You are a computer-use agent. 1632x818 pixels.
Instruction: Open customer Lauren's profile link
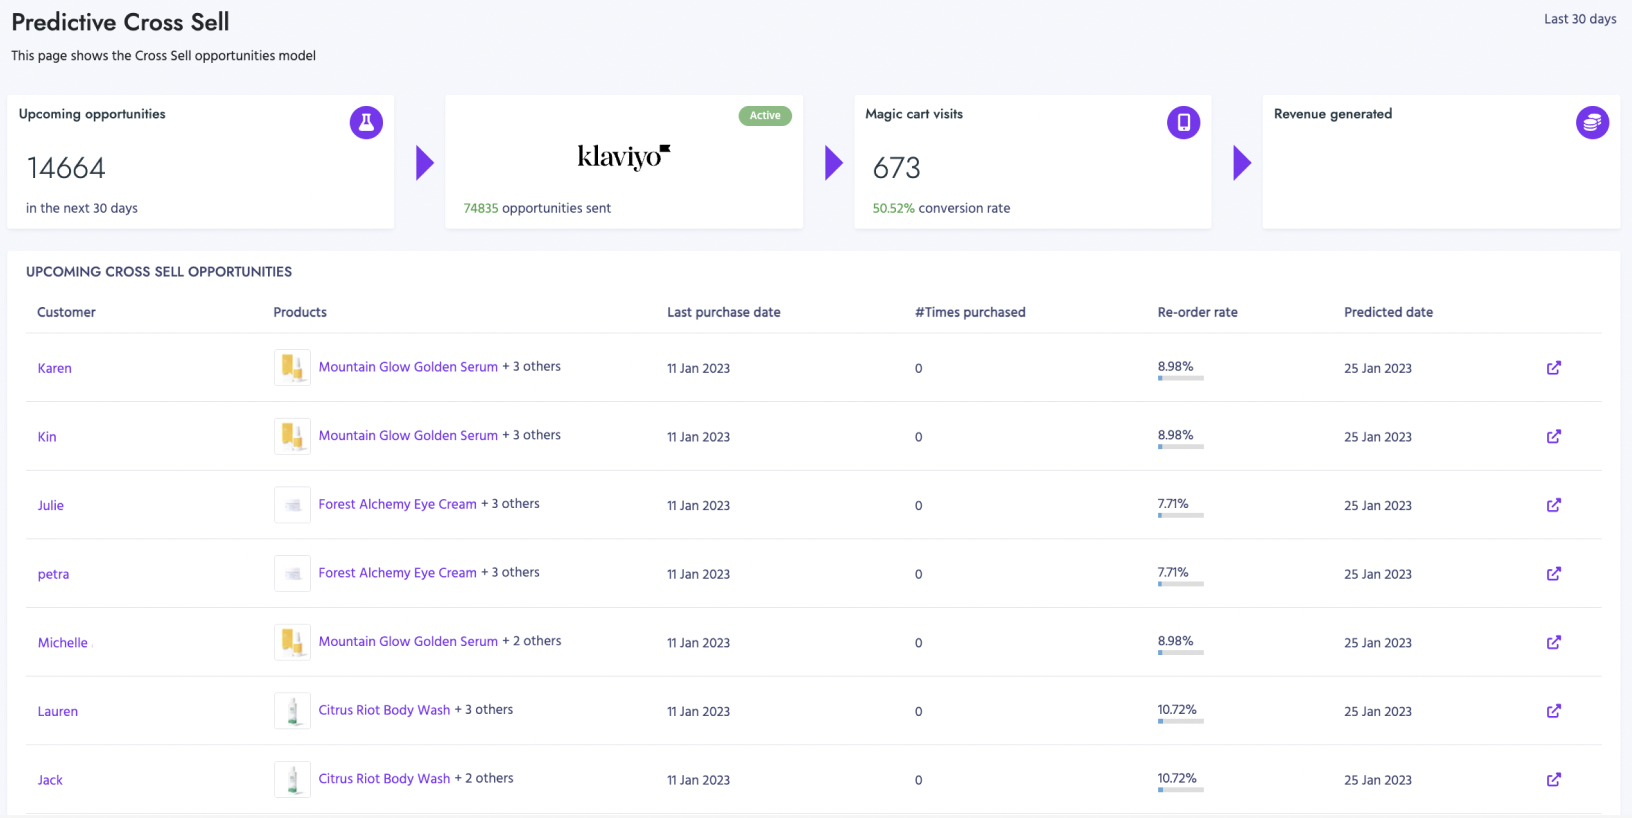tap(58, 712)
